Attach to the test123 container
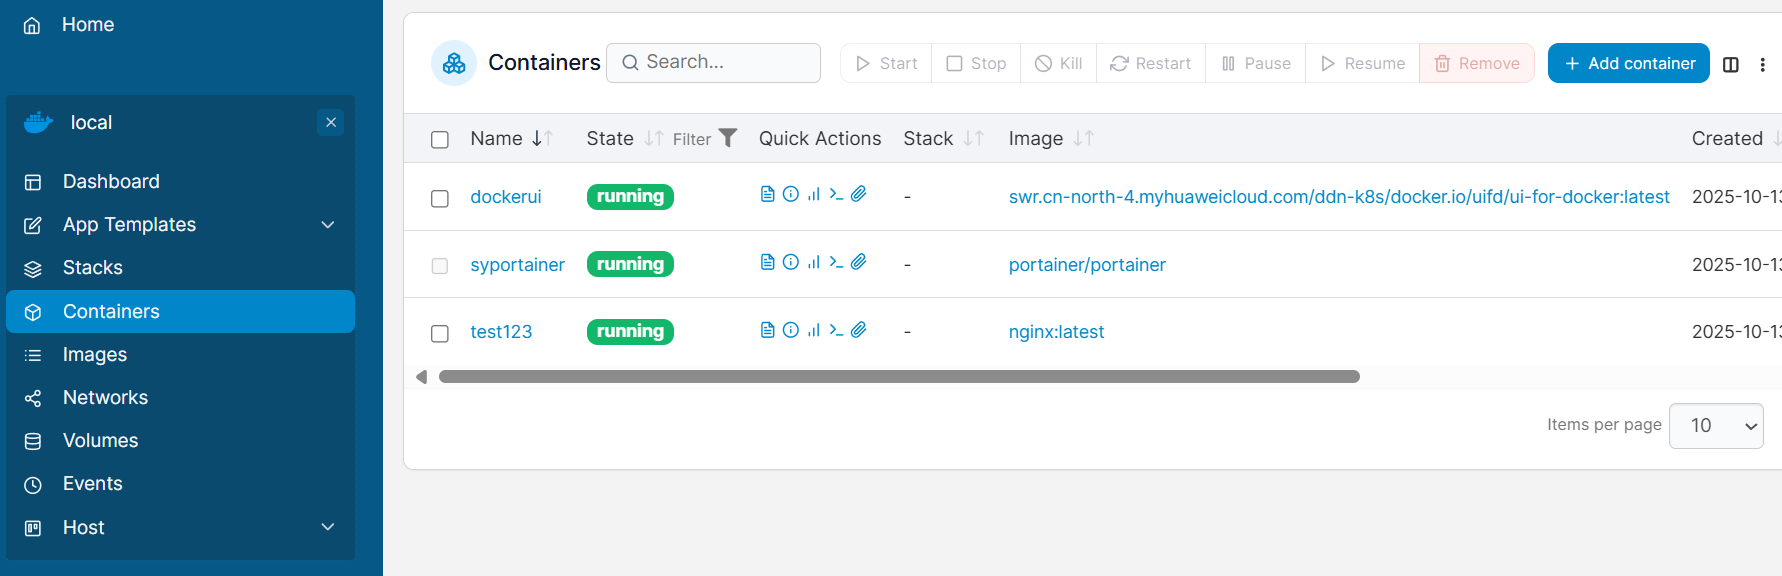This screenshot has width=1782, height=576. tap(858, 330)
